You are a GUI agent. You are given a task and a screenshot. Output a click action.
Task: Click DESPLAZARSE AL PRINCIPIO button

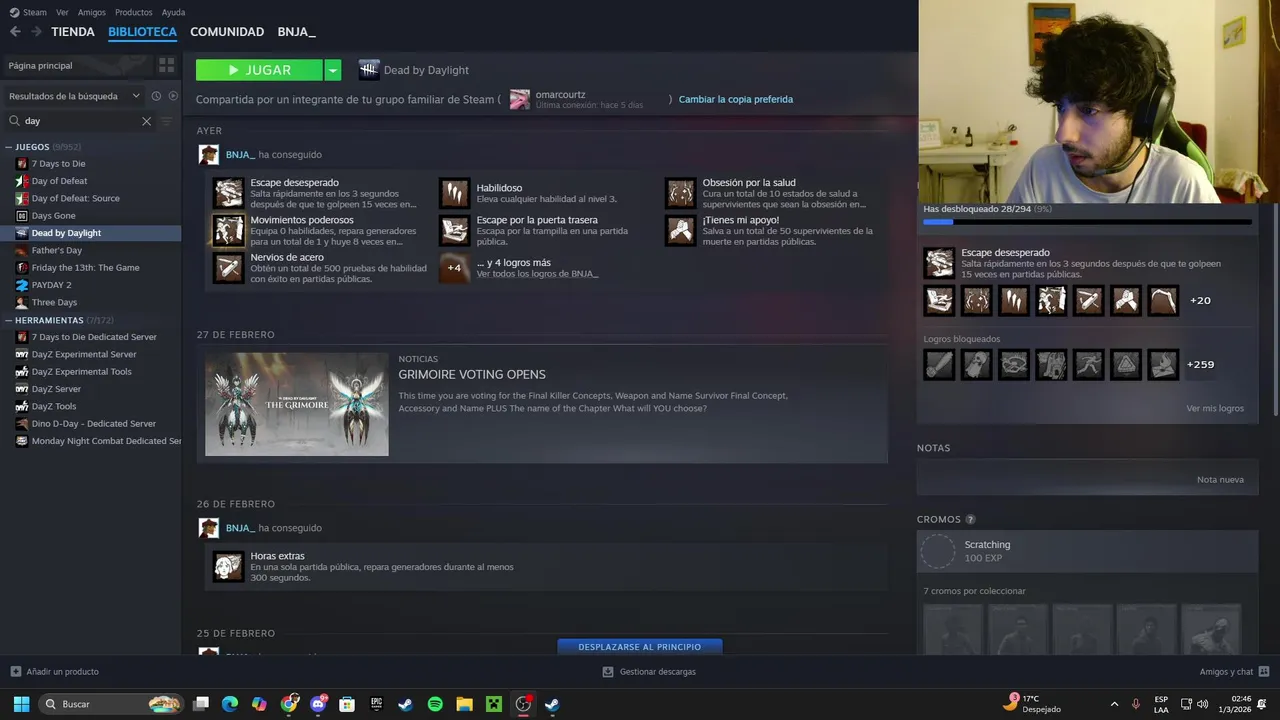click(x=640, y=647)
